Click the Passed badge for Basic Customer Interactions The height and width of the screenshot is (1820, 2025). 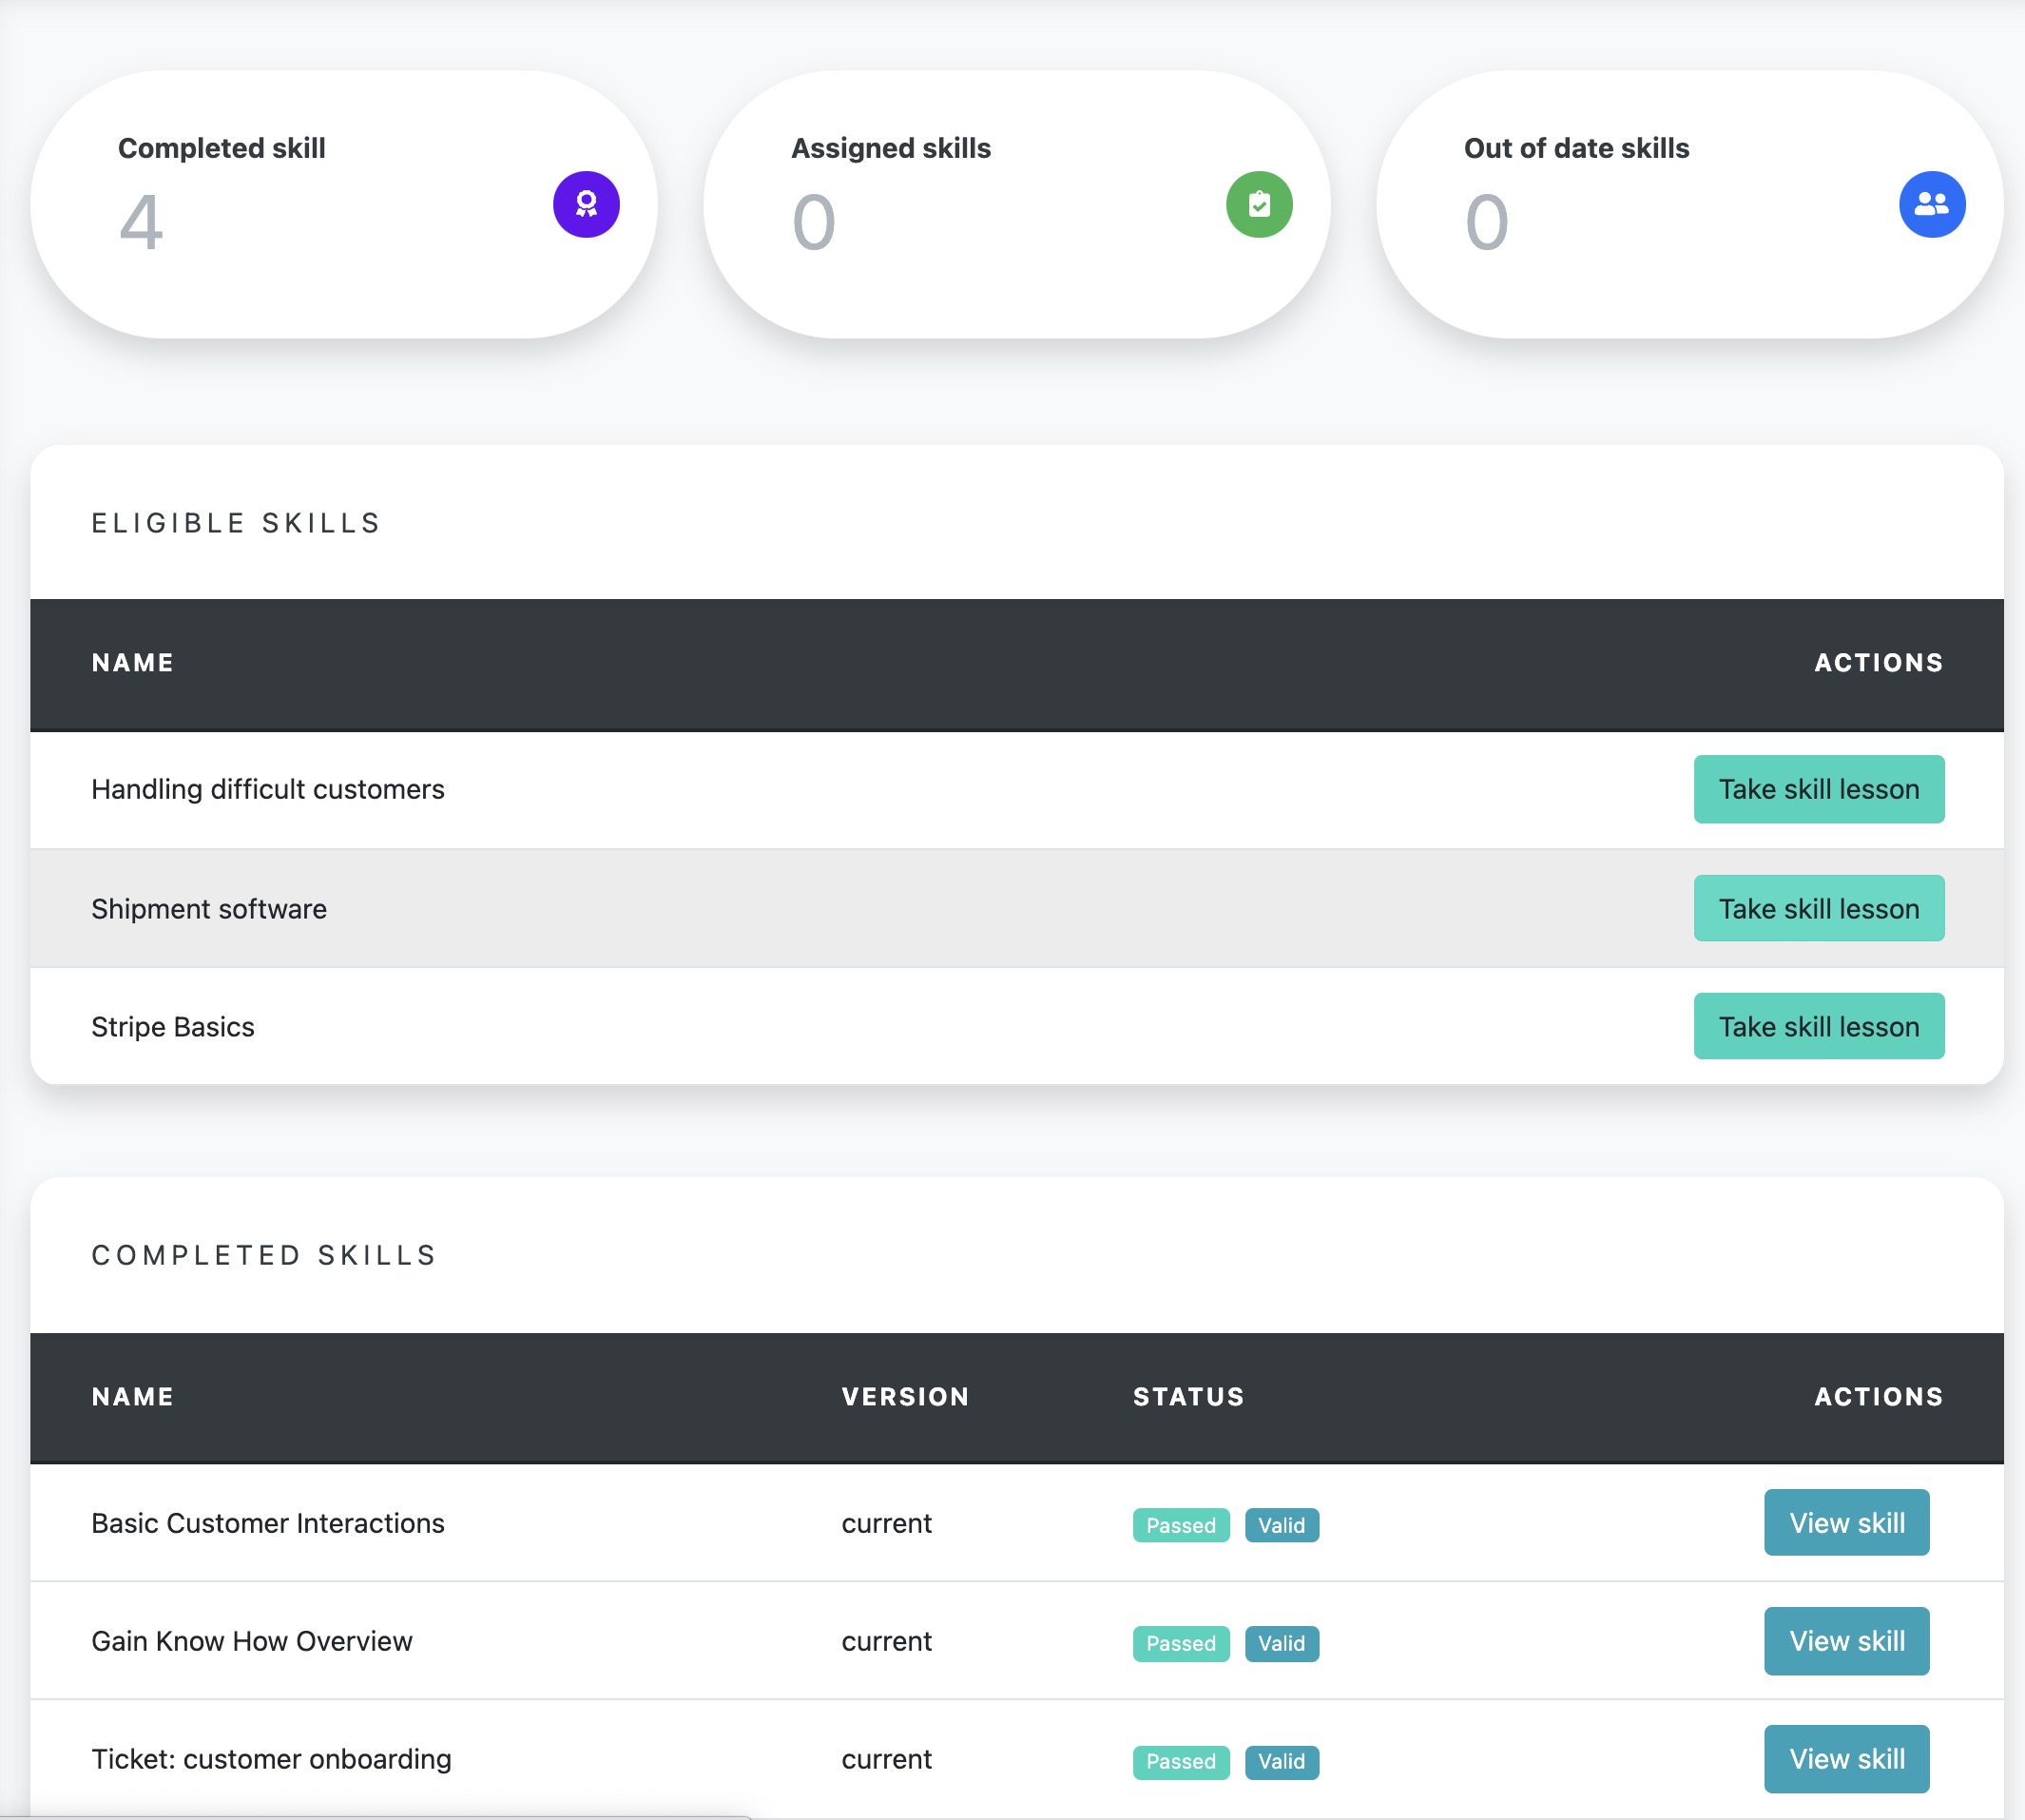click(x=1180, y=1525)
